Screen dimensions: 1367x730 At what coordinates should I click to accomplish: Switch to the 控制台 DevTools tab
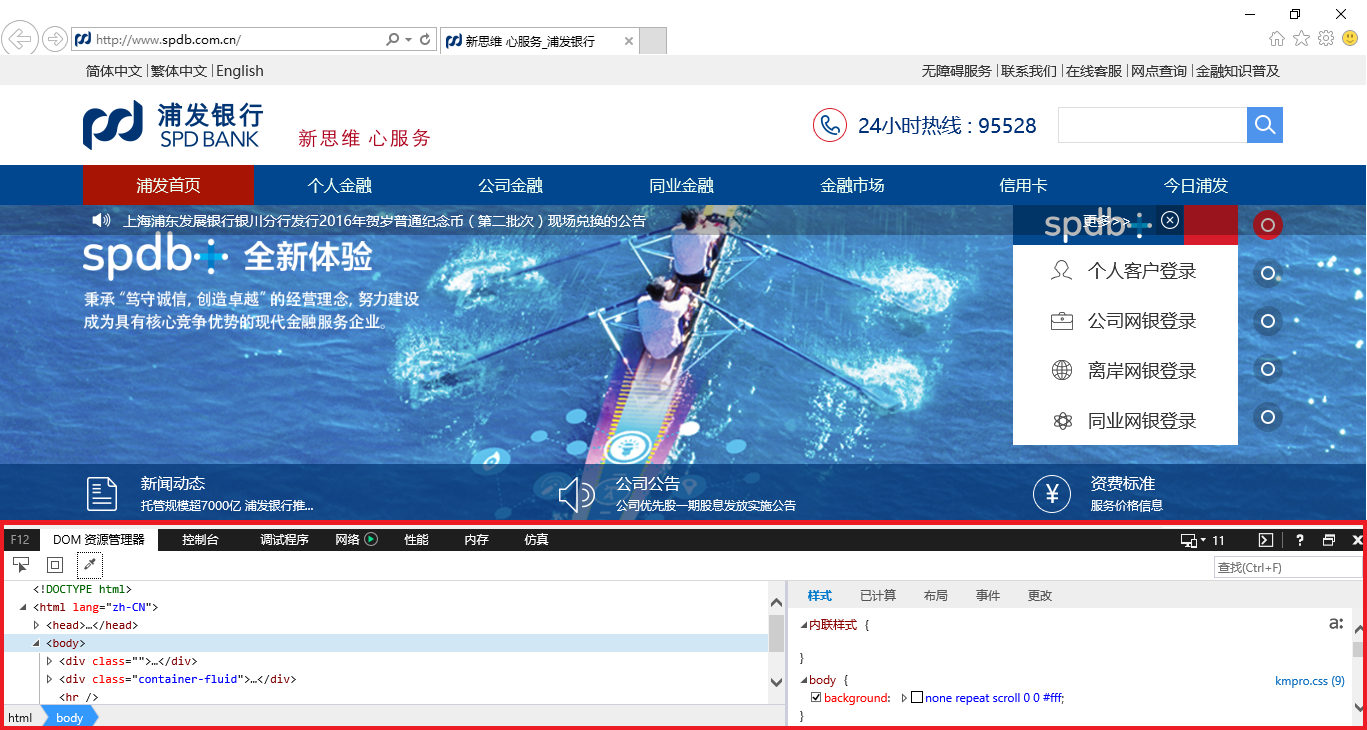[200, 540]
